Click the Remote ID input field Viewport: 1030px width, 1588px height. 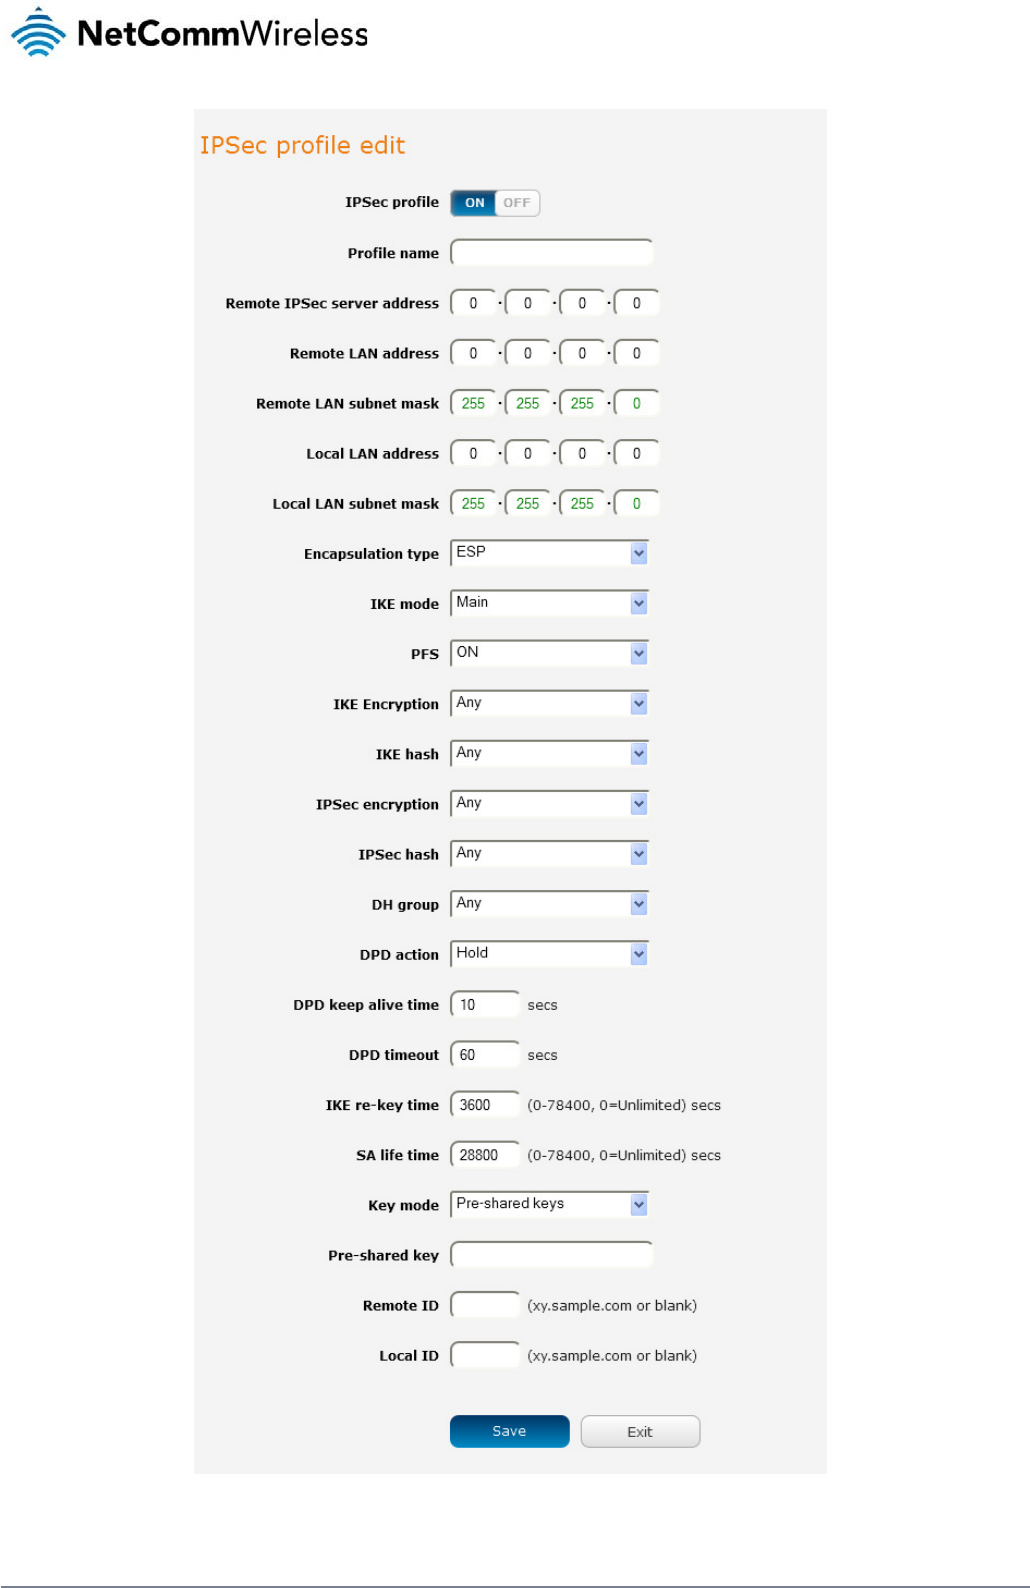pos(485,1305)
